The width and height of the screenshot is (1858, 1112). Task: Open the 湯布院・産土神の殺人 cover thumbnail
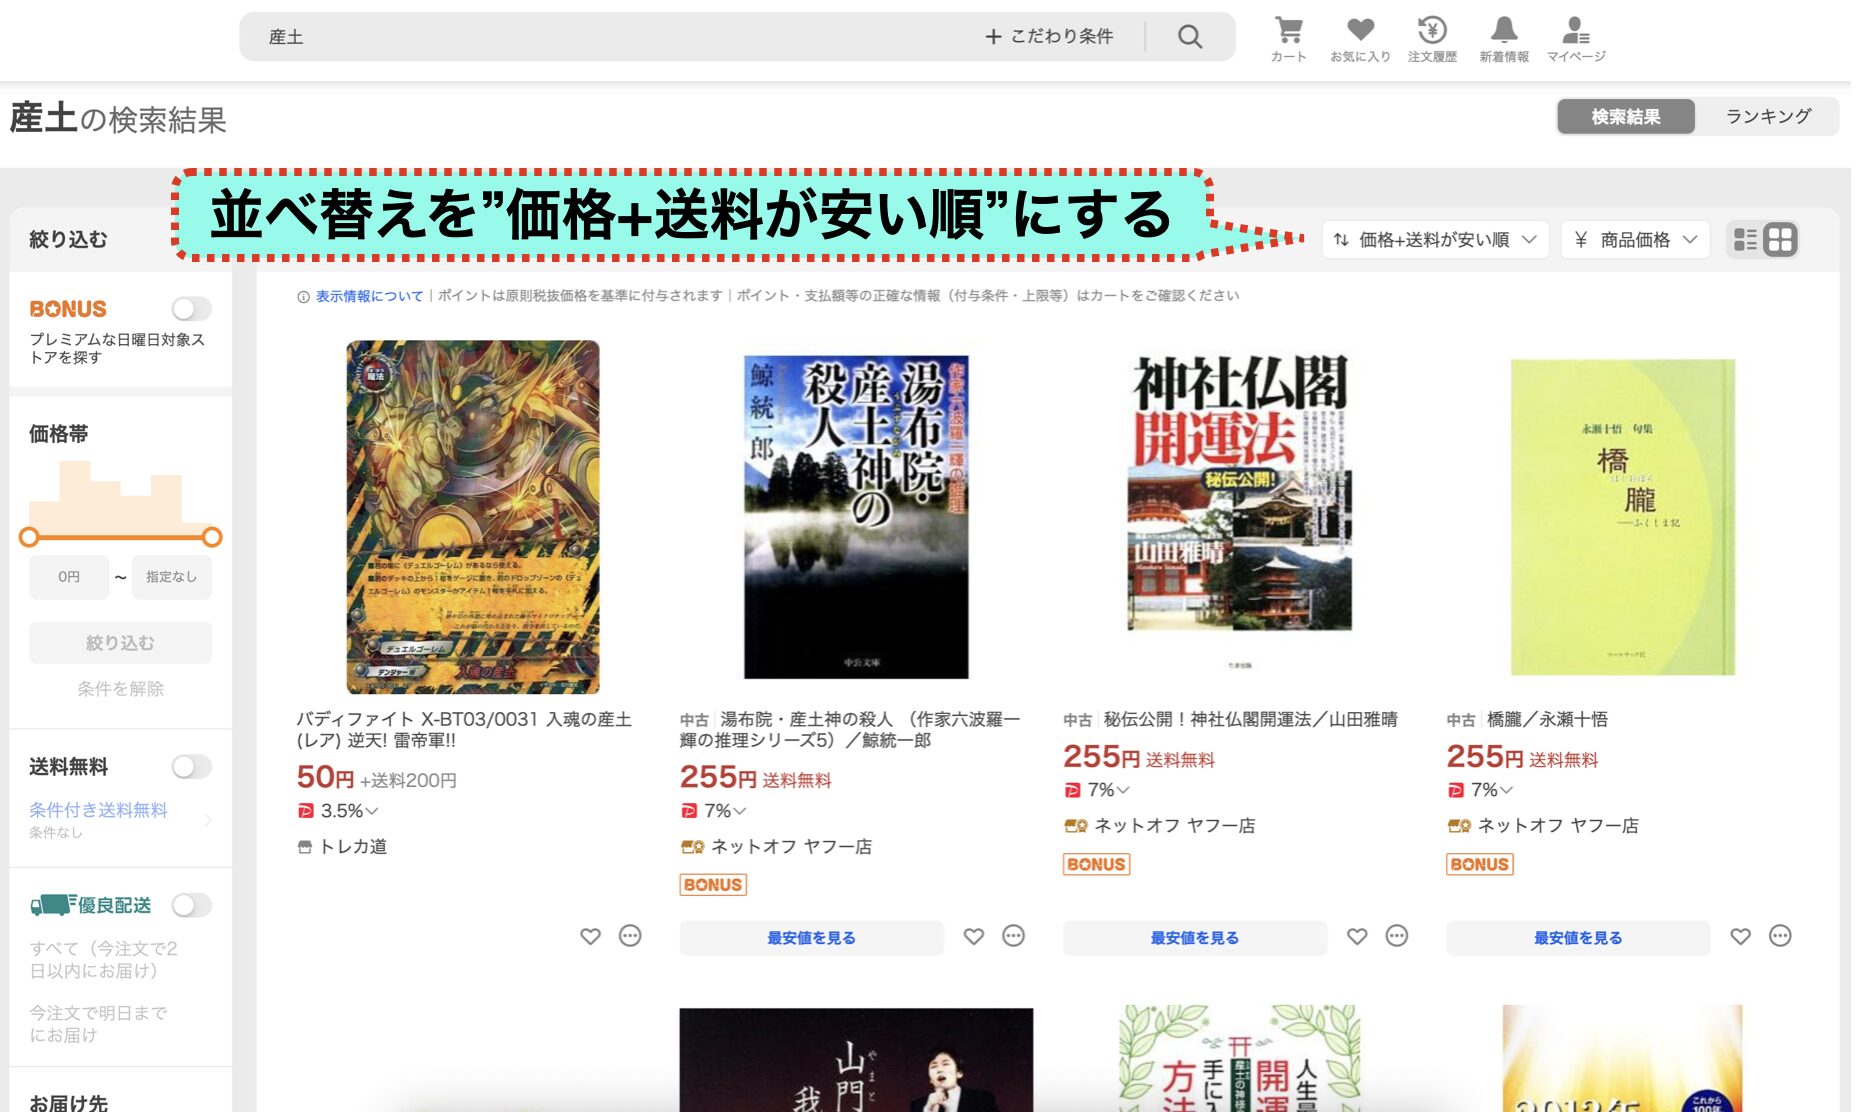point(856,517)
